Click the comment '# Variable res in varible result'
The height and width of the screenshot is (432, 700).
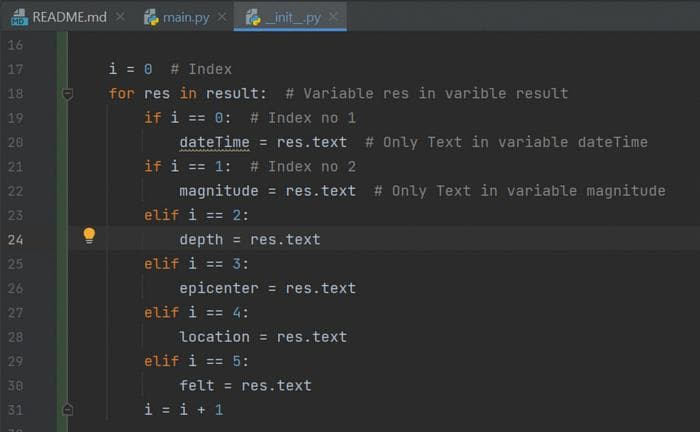427,93
